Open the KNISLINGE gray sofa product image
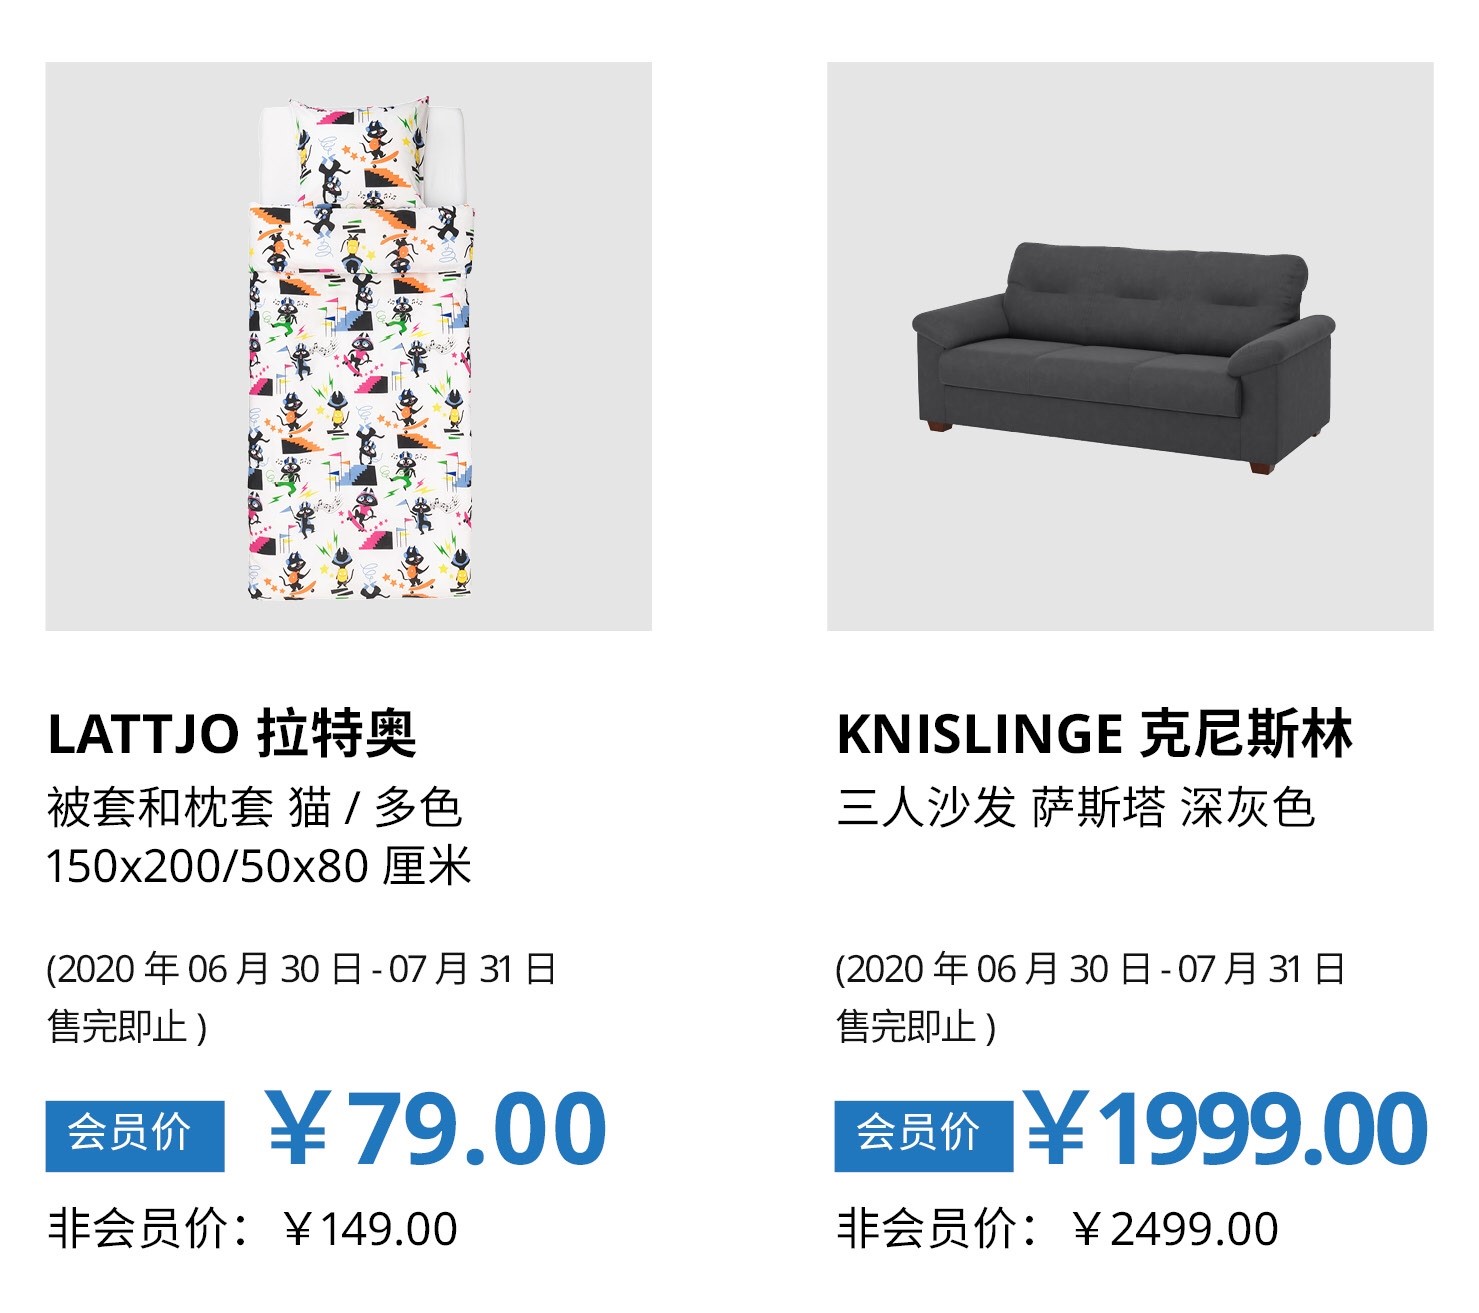Screen dimensions: 1479x1313 point(1130,346)
